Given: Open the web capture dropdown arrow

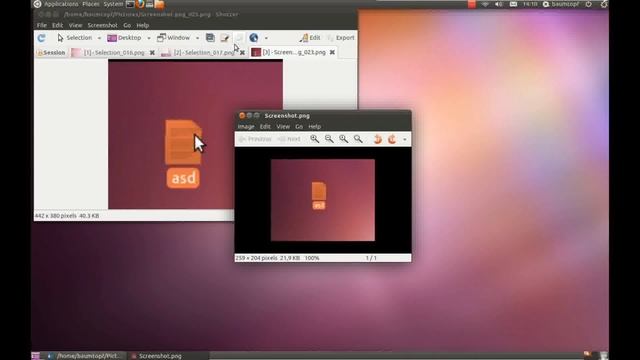Looking at the screenshot, I should coord(266,38).
